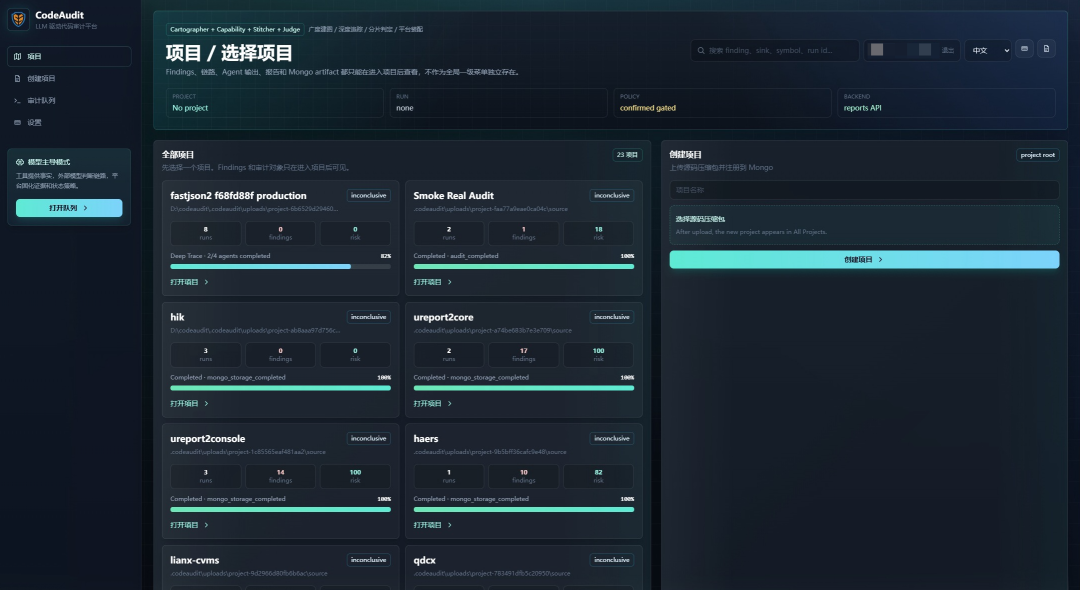Expand the hik project via 打开项目 chevron
This screenshot has height=590, width=1080.
206,403
